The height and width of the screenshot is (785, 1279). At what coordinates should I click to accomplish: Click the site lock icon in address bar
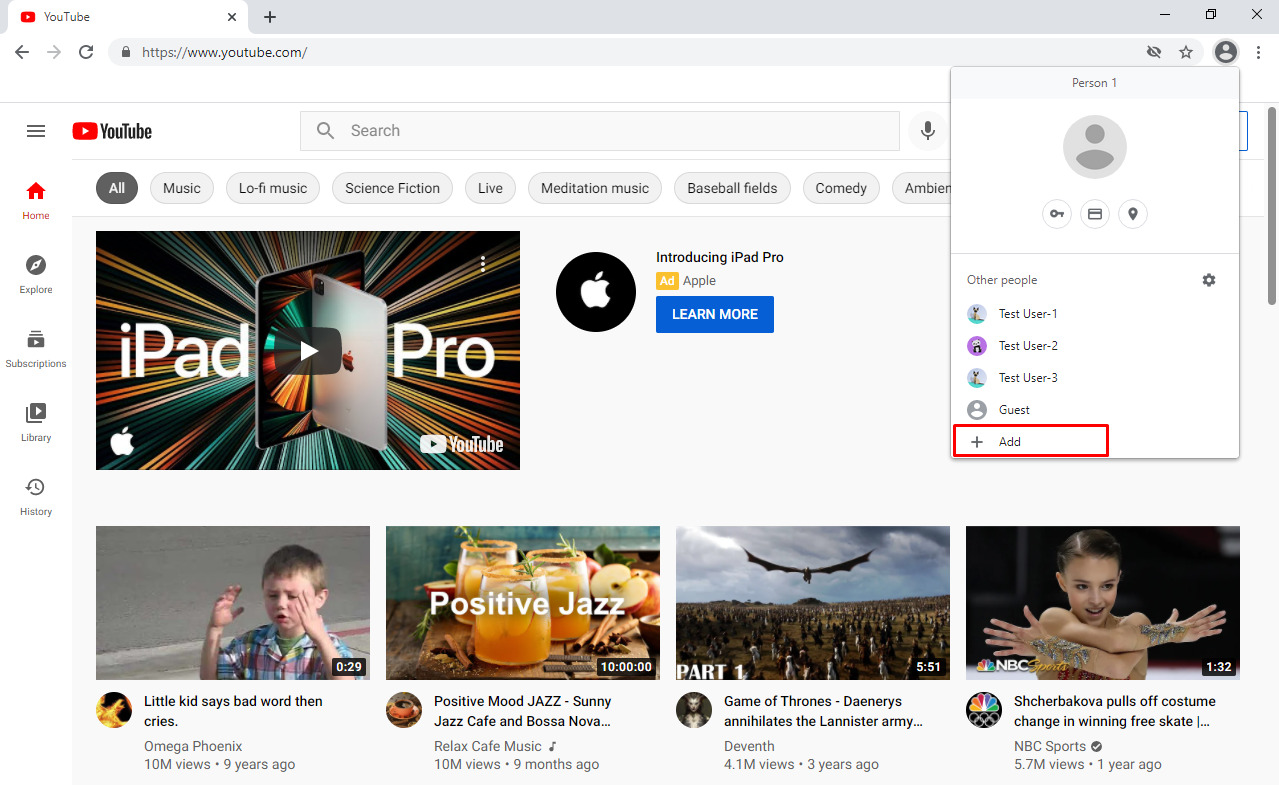[x=126, y=52]
